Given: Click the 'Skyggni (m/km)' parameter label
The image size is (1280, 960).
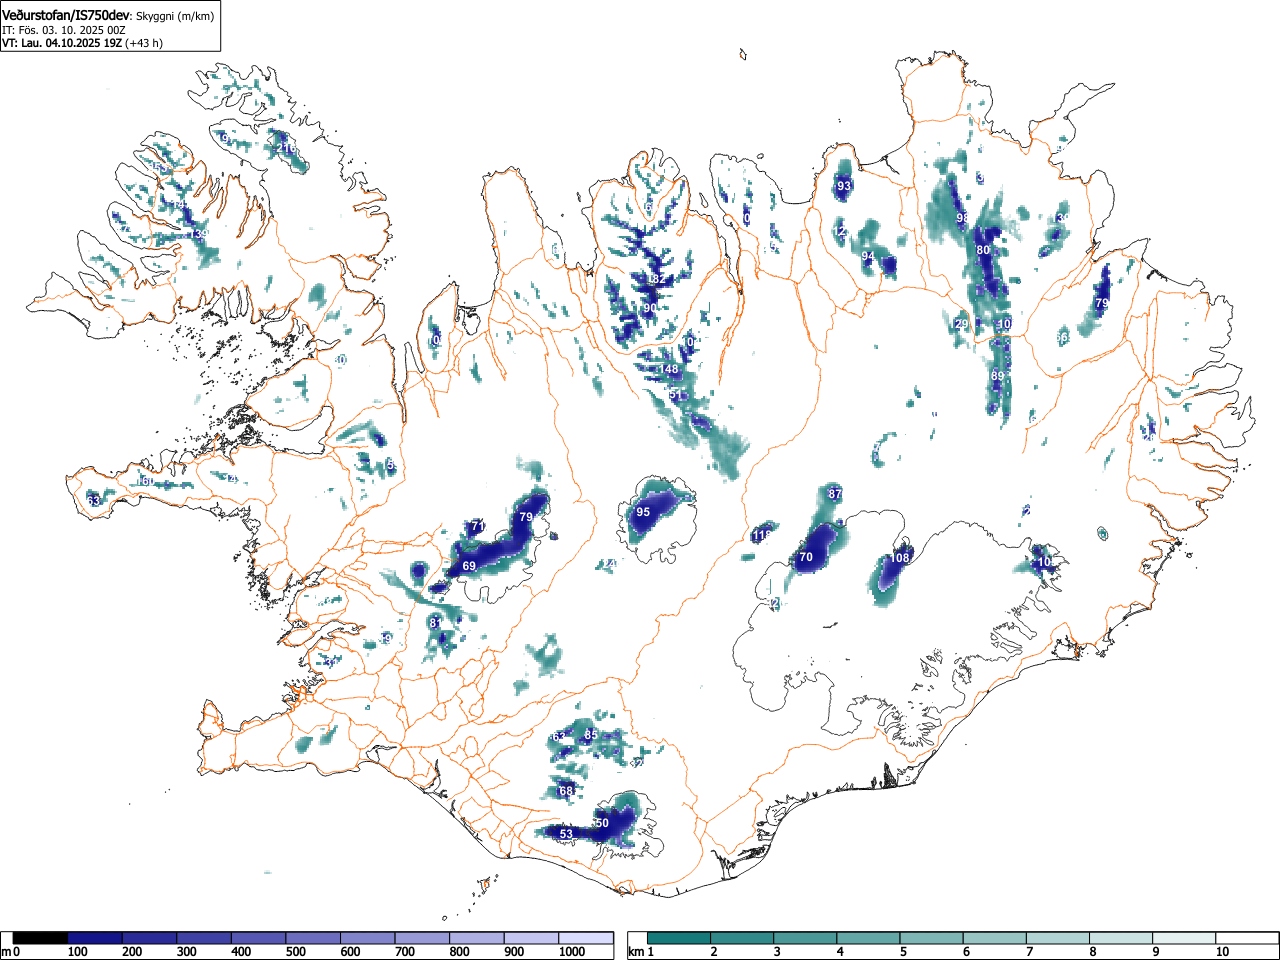Looking at the screenshot, I should [x=174, y=17].
